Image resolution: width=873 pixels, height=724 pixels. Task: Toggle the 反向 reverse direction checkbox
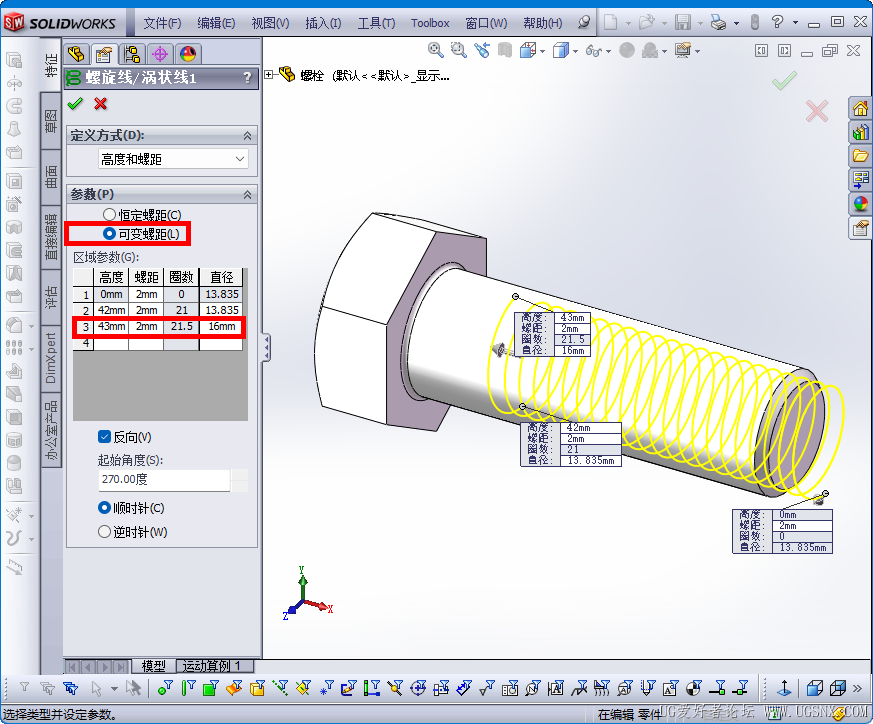click(104, 437)
